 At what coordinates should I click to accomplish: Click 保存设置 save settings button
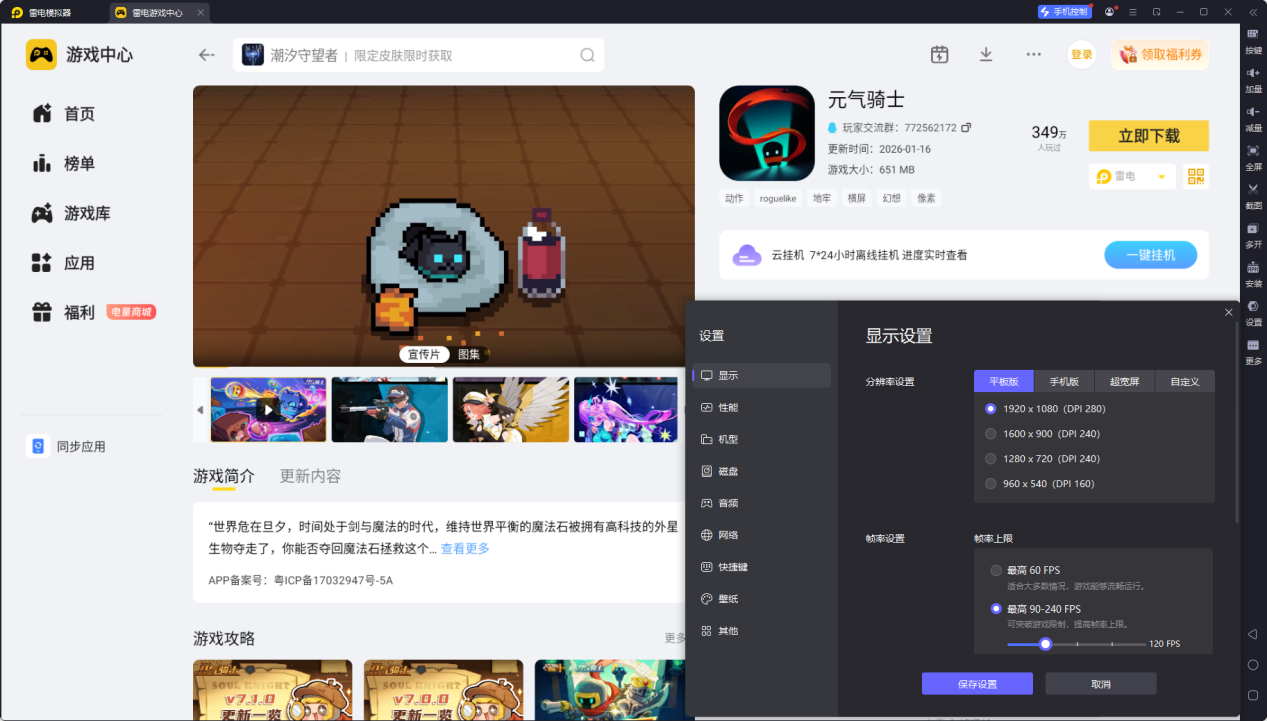pos(977,684)
